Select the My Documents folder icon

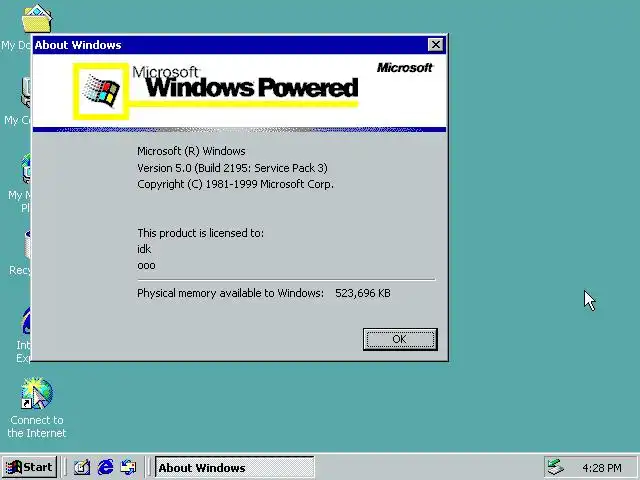click(36, 20)
